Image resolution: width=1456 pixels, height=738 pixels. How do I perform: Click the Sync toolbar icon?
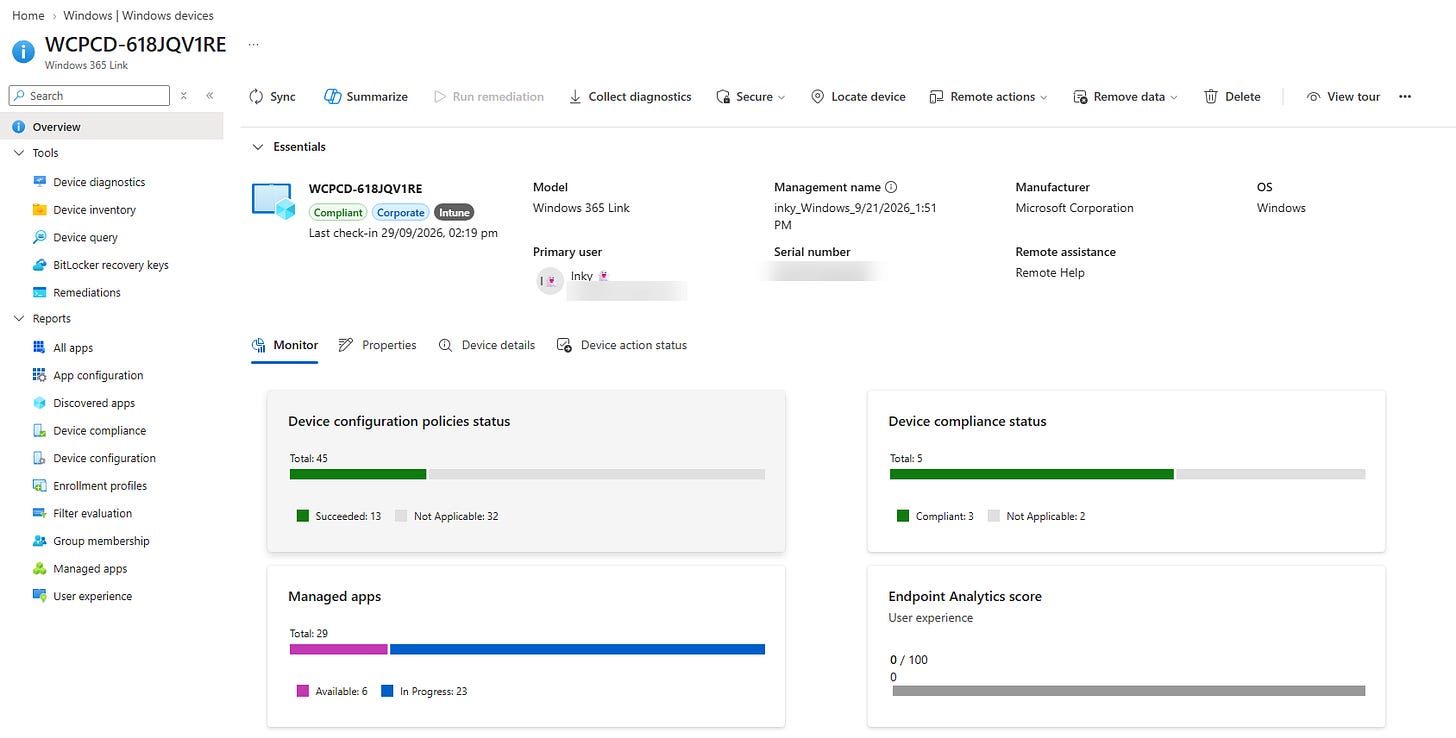[256, 97]
